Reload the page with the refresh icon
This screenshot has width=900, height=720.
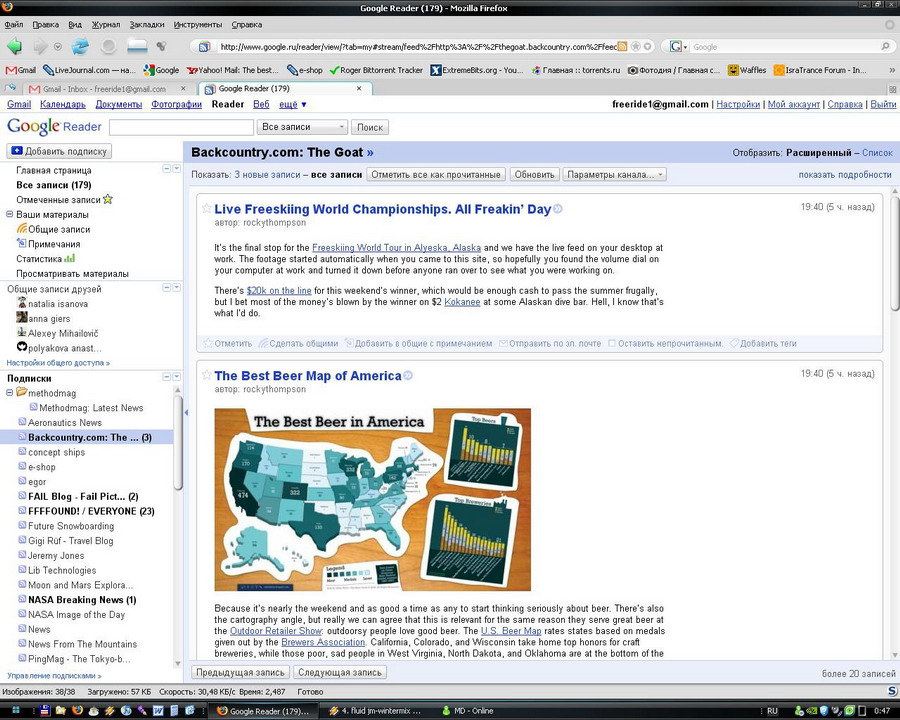coord(80,47)
